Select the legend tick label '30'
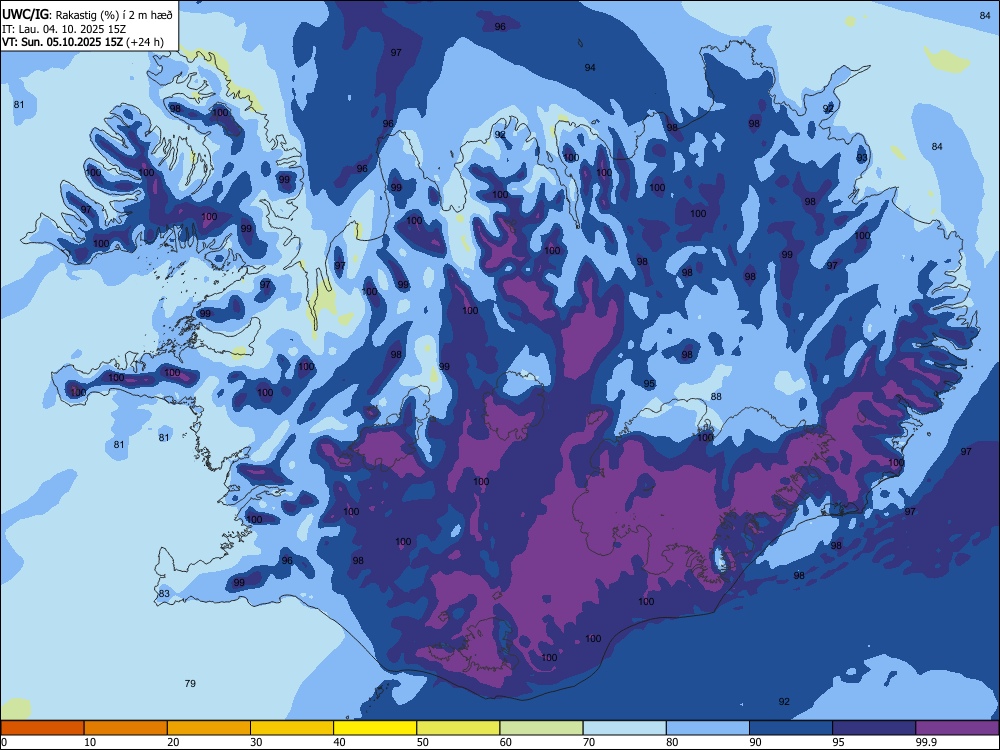Image resolution: width=1000 pixels, height=750 pixels. coord(256,742)
